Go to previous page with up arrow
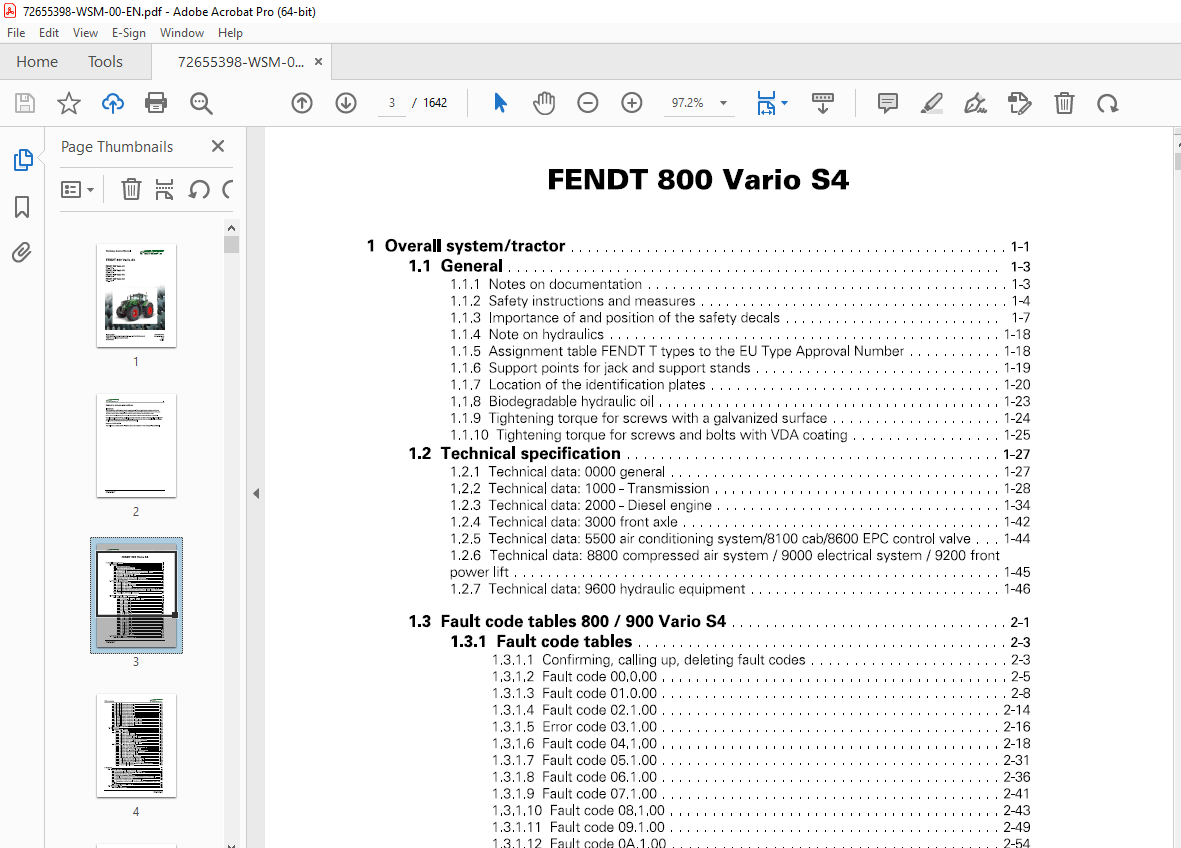1181x848 pixels. click(x=302, y=103)
